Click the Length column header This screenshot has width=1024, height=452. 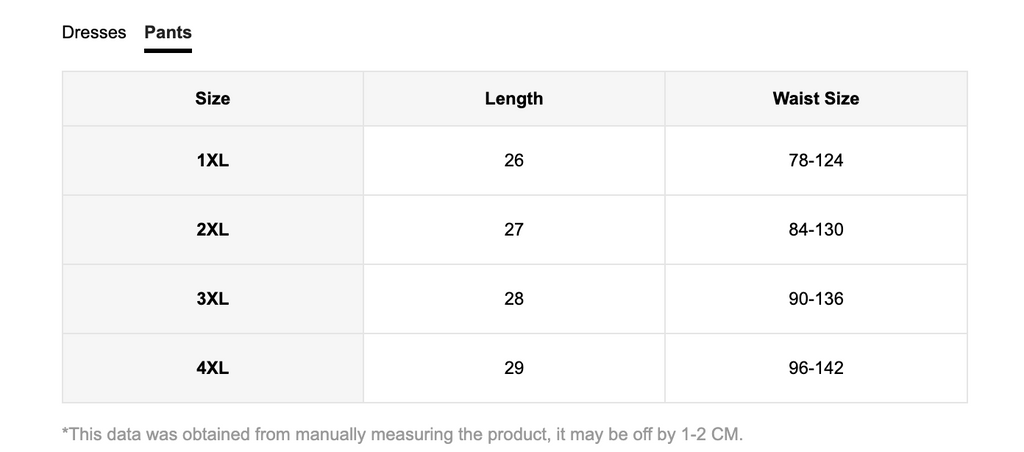[x=514, y=99]
